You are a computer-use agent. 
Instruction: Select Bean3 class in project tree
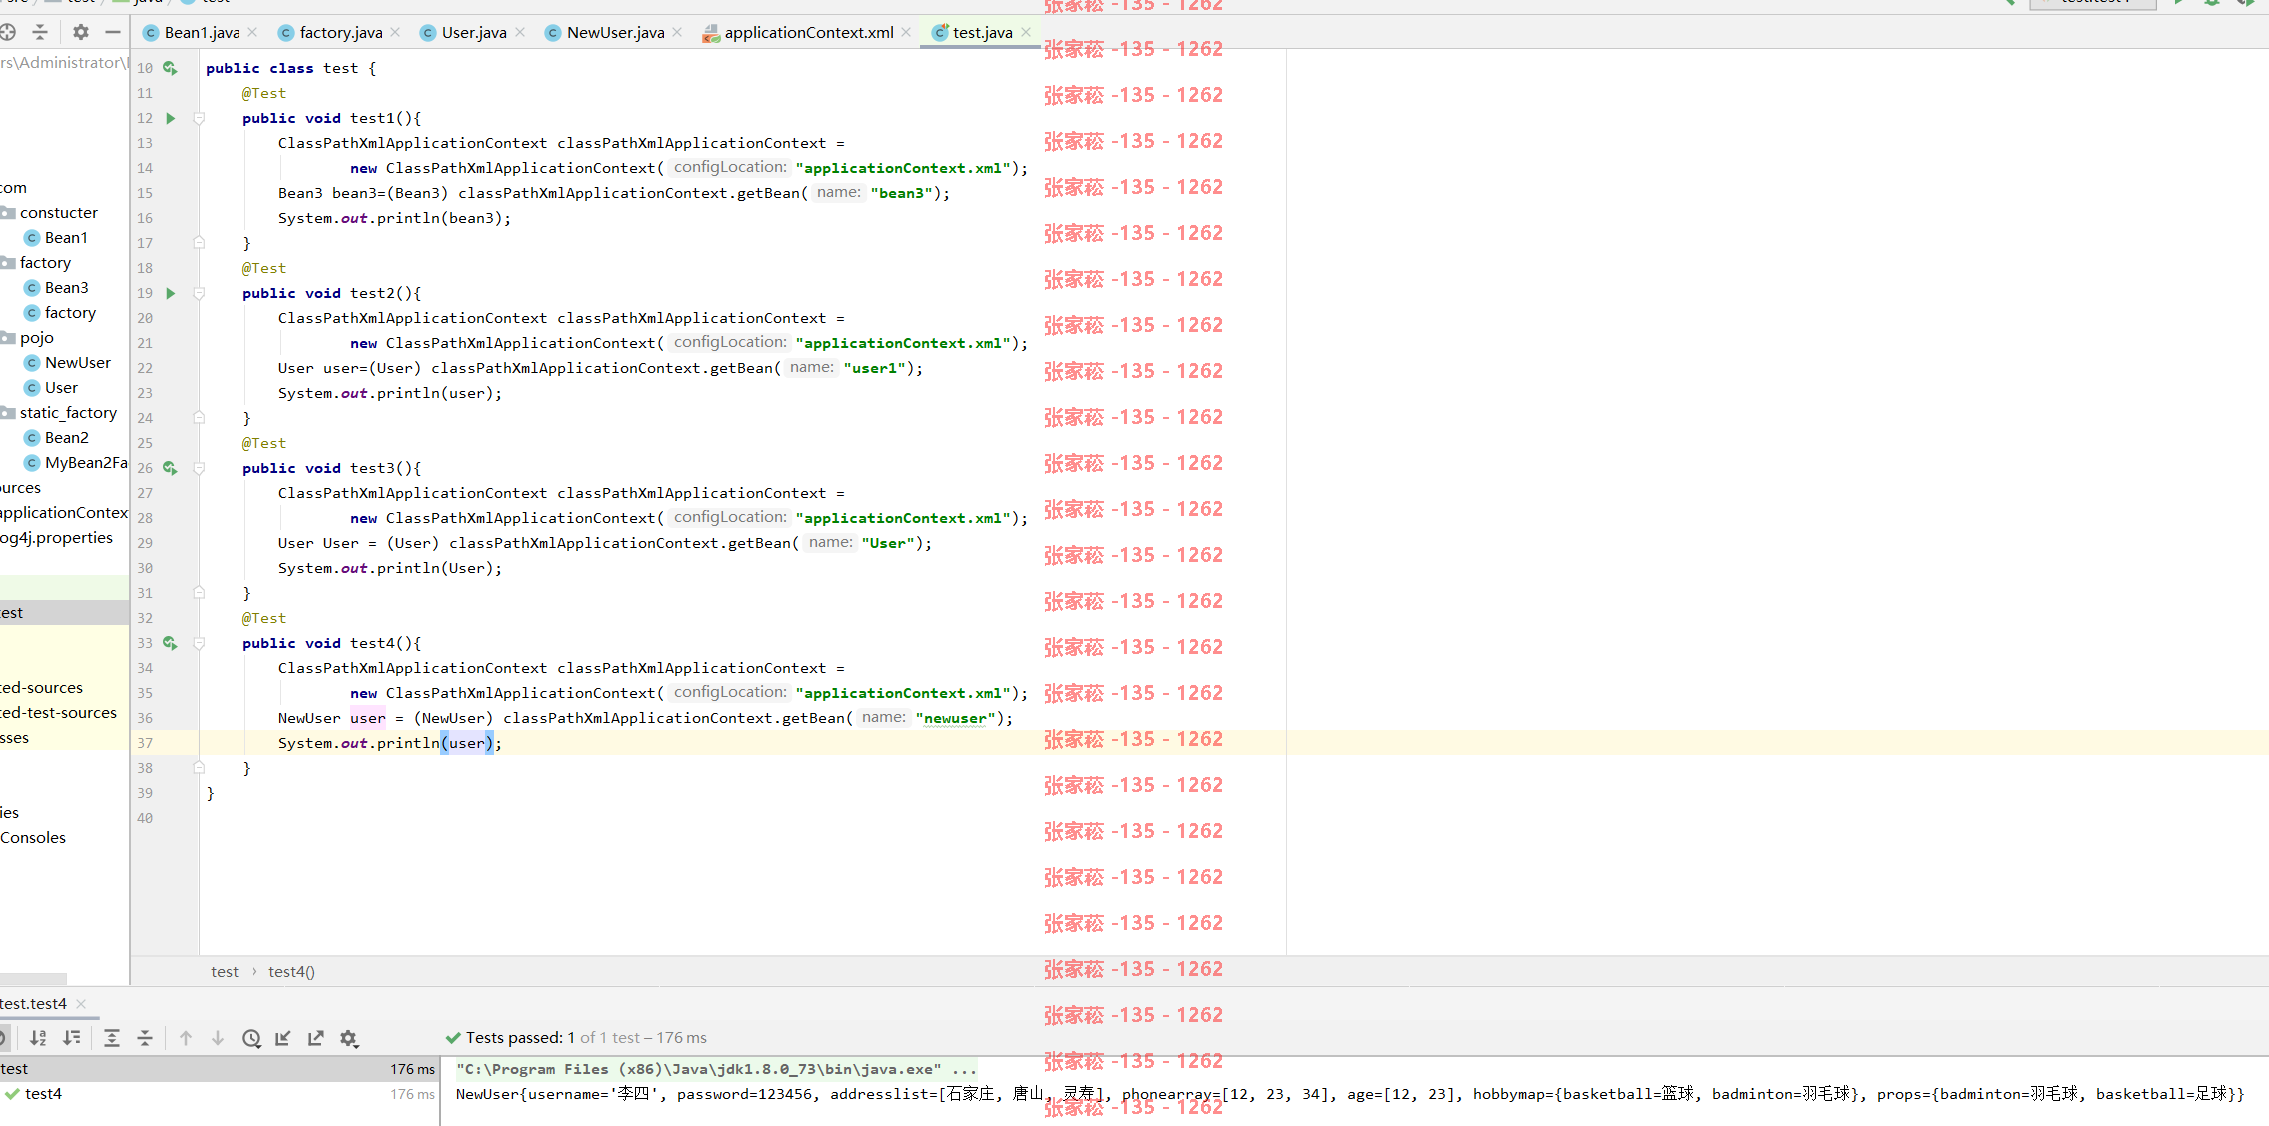click(66, 288)
